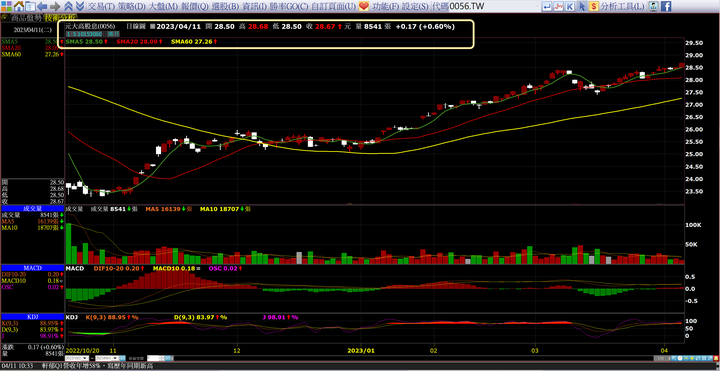
Task: Open the 資訊(I) menu
Action: (254, 6)
